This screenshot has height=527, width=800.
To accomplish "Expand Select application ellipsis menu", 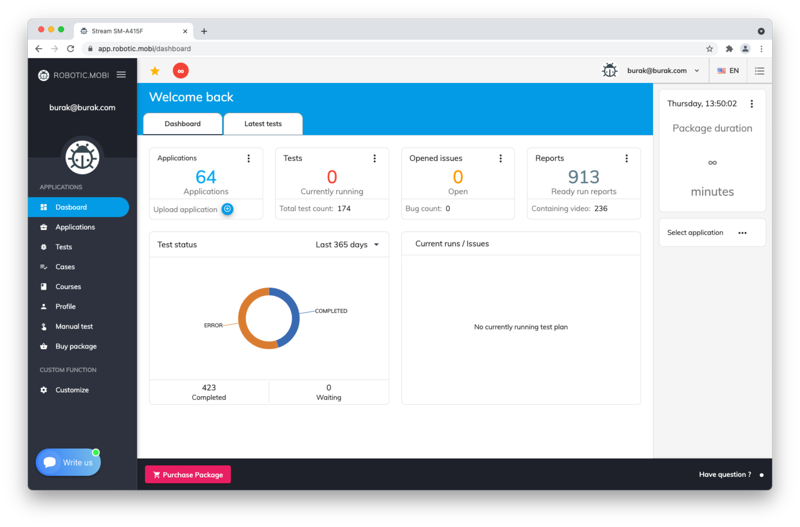I will click(x=742, y=233).
